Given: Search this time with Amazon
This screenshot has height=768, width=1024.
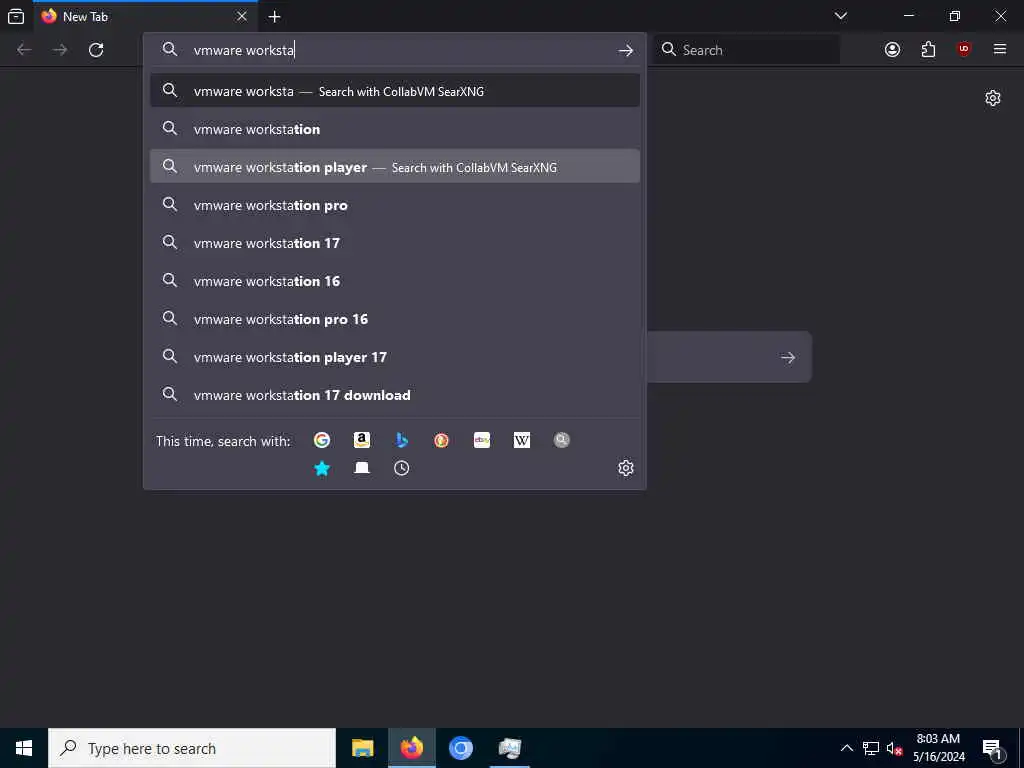Looking at the screenshot, I should pyautogui.click(x=362, y=440).
